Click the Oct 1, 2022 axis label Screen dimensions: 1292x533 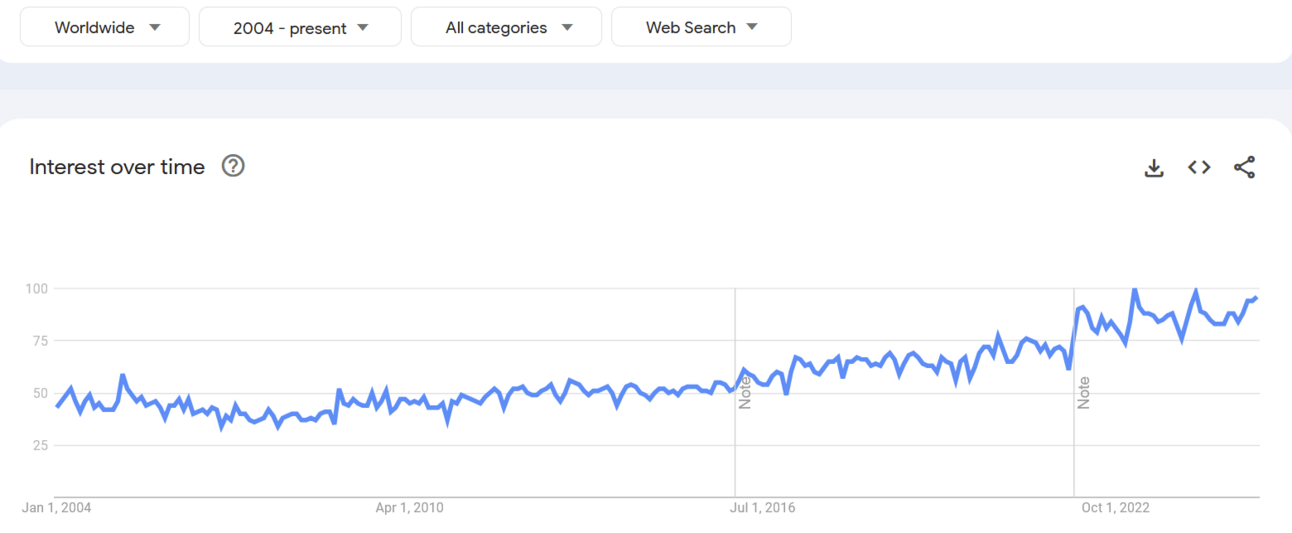click(1116, 508)
